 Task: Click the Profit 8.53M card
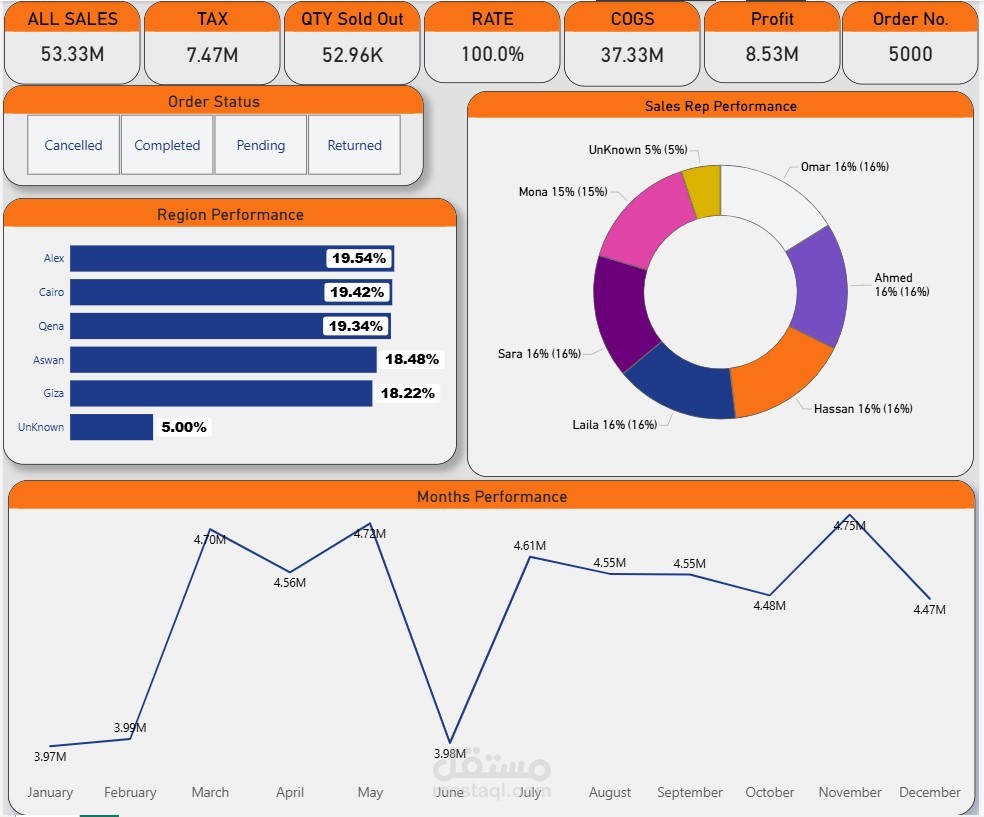pyautogui.click(x=772, y=42)
